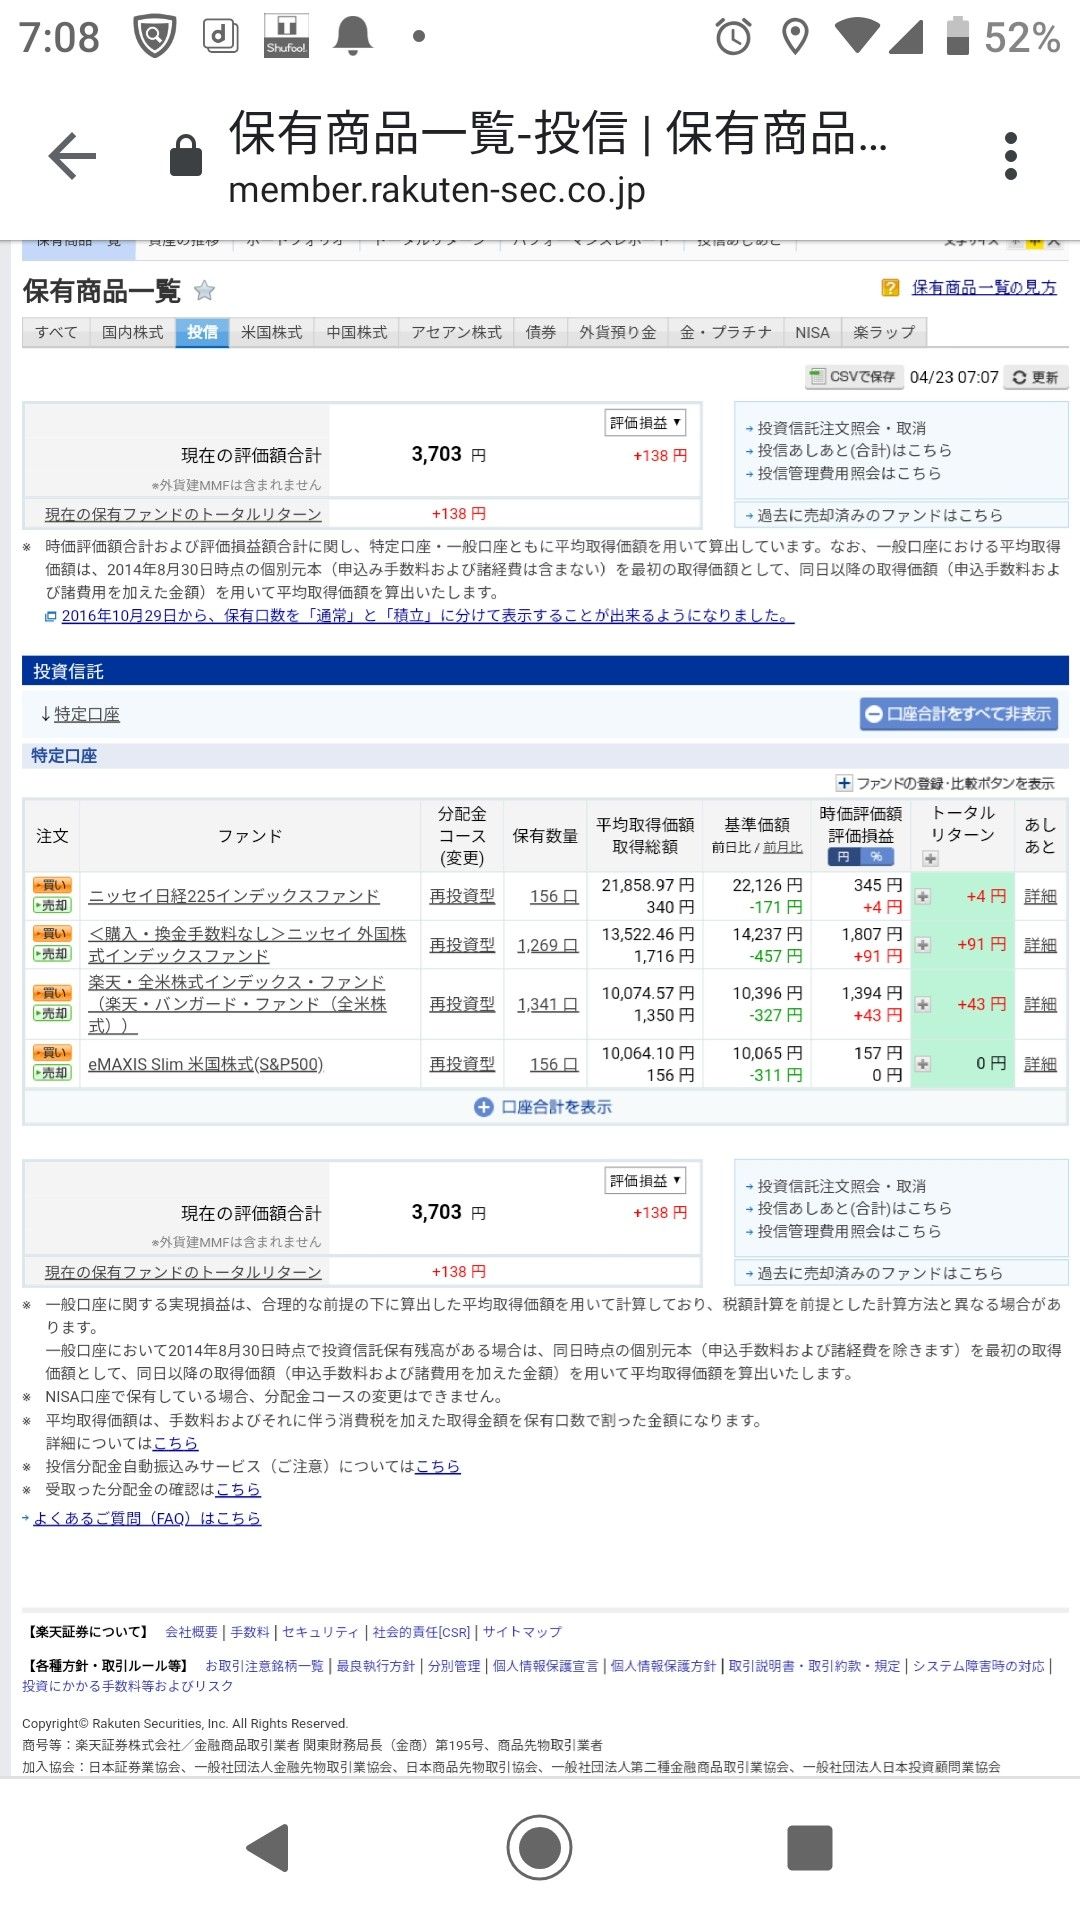Open upper 過去に売却済みのファンドはこちら link
Image resolution: width=1080 pixels, height=1920 pixels.
(879, 515)
